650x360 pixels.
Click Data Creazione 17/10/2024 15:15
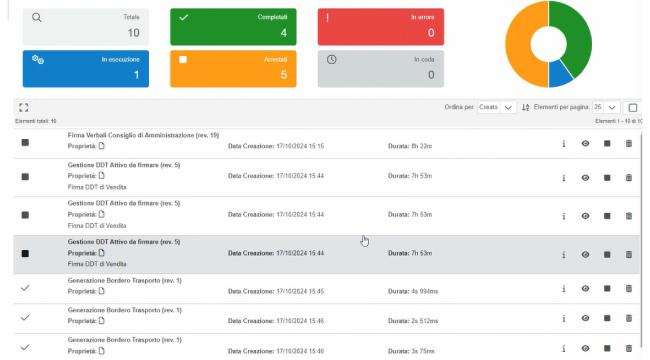tap(276, 146)
